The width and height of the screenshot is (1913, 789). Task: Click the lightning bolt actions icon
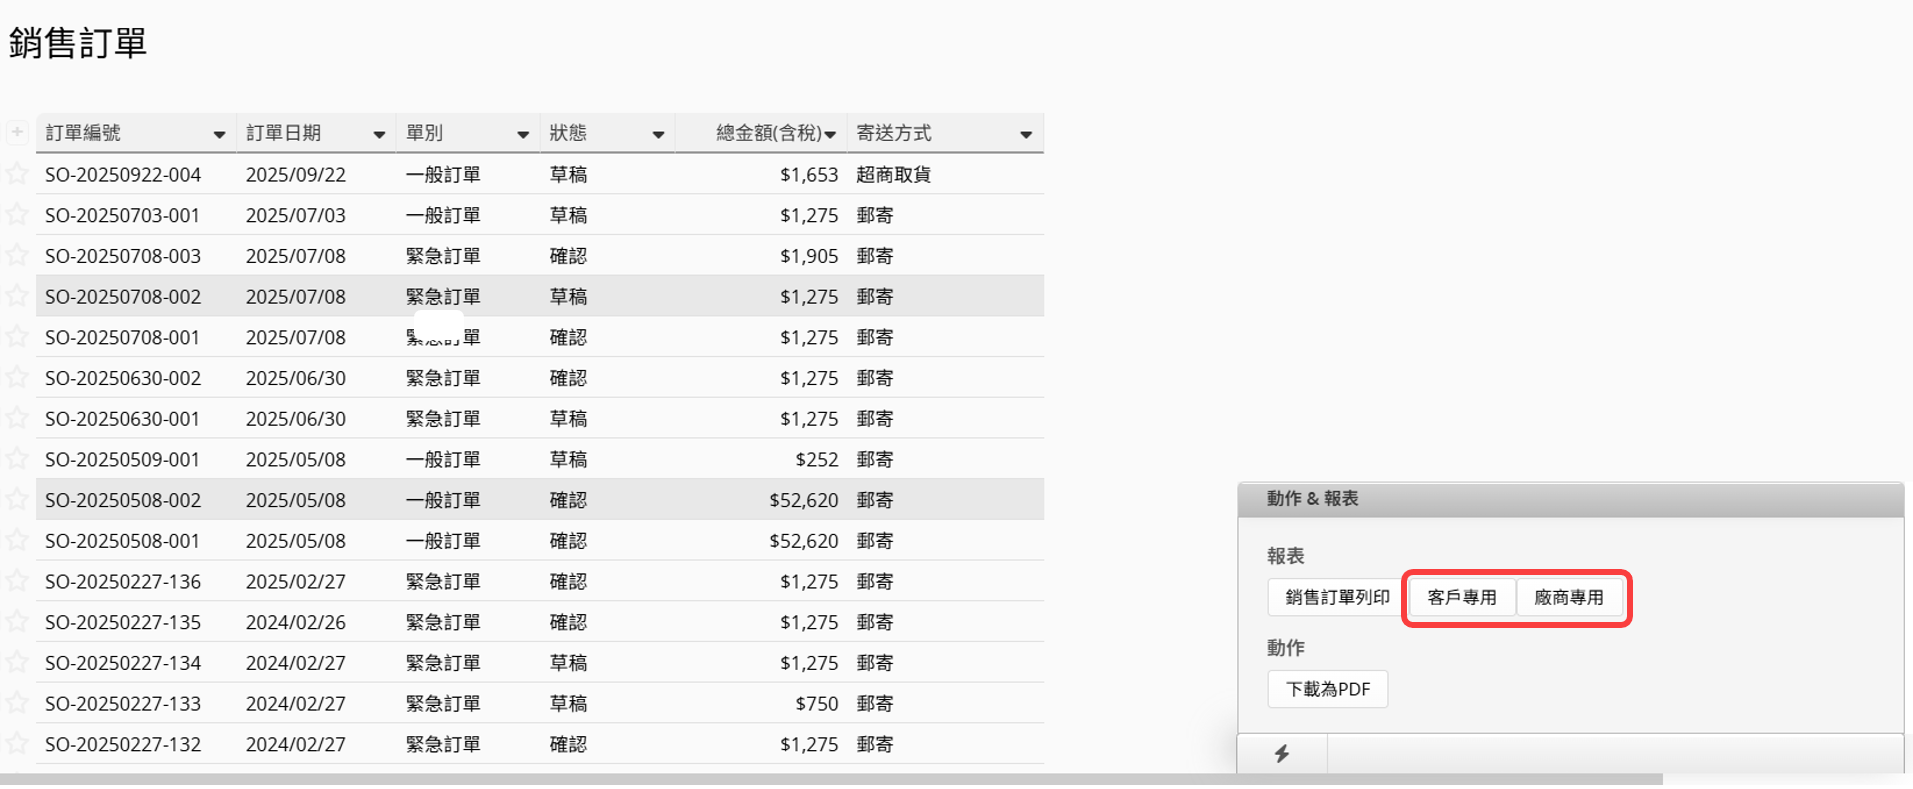(1281, 753)
